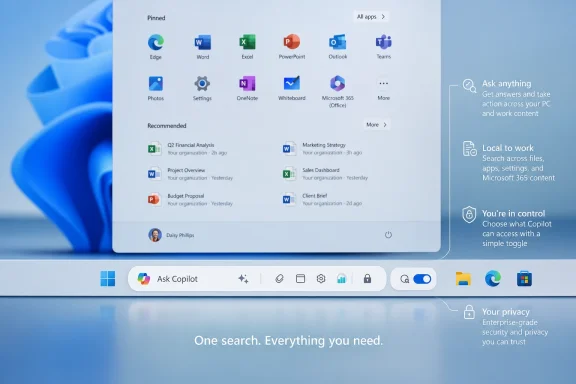
Task: Expand More recommended files
Action: coord(377,125)
